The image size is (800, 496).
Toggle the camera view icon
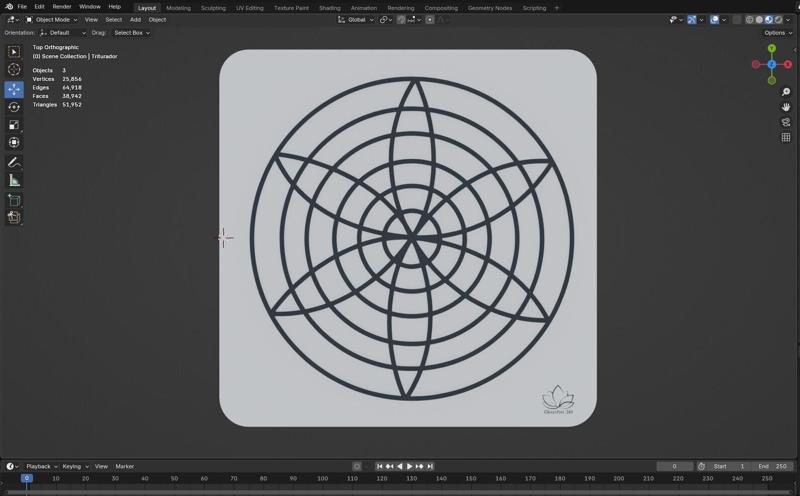click(x=786, y=122)
